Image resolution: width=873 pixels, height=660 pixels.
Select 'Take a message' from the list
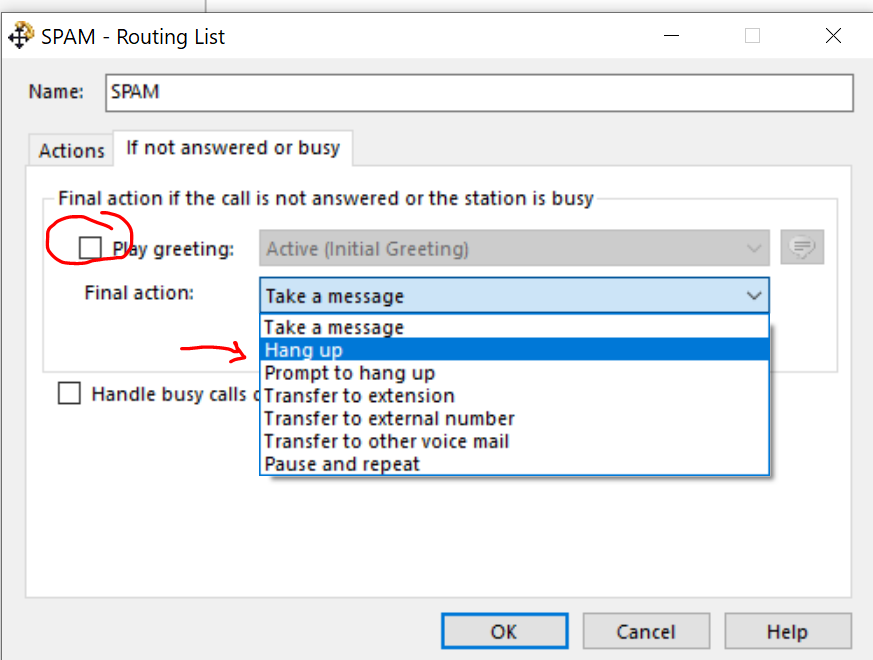point(334,327)
